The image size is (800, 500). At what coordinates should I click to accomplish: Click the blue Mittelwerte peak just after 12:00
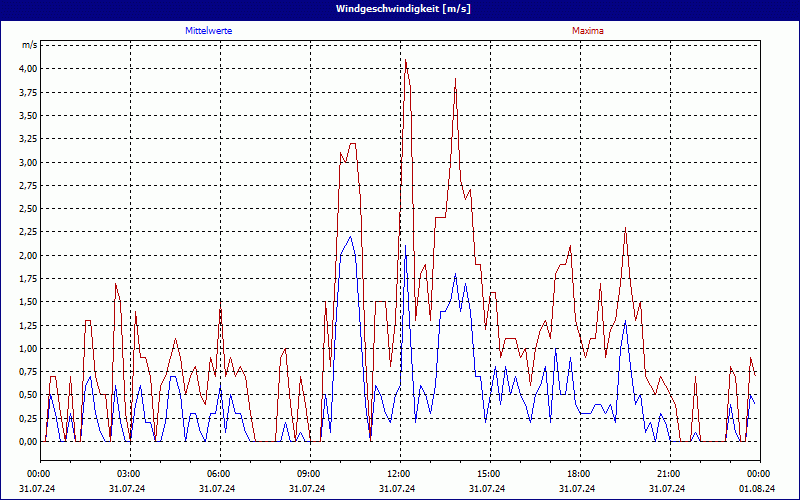point(406,246)
